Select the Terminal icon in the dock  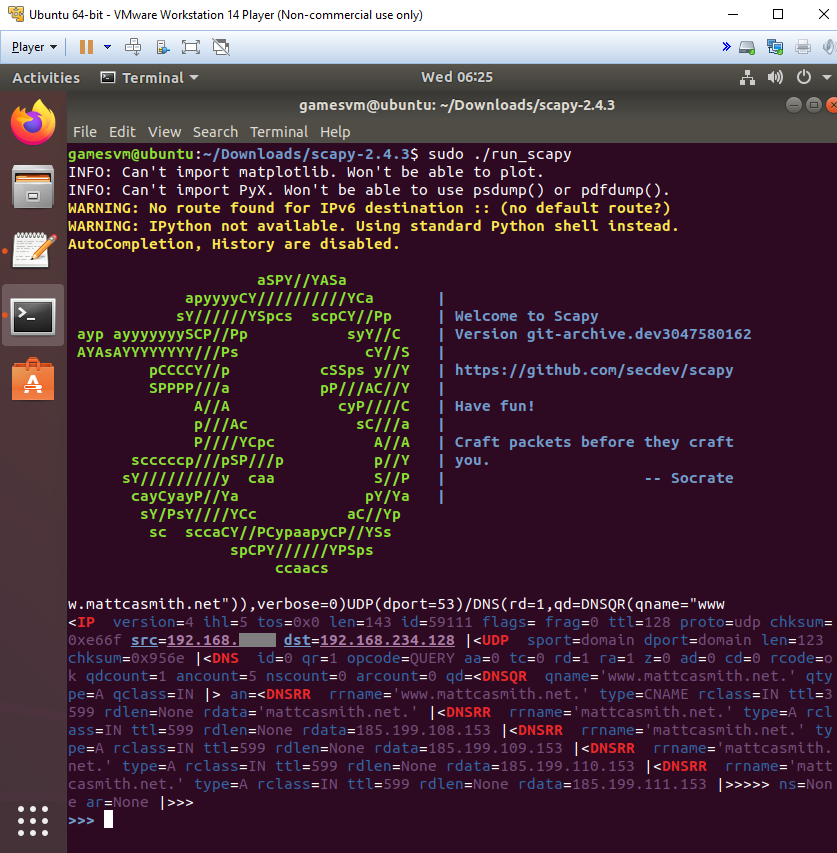pyautogui.click(x=33, y=316)
